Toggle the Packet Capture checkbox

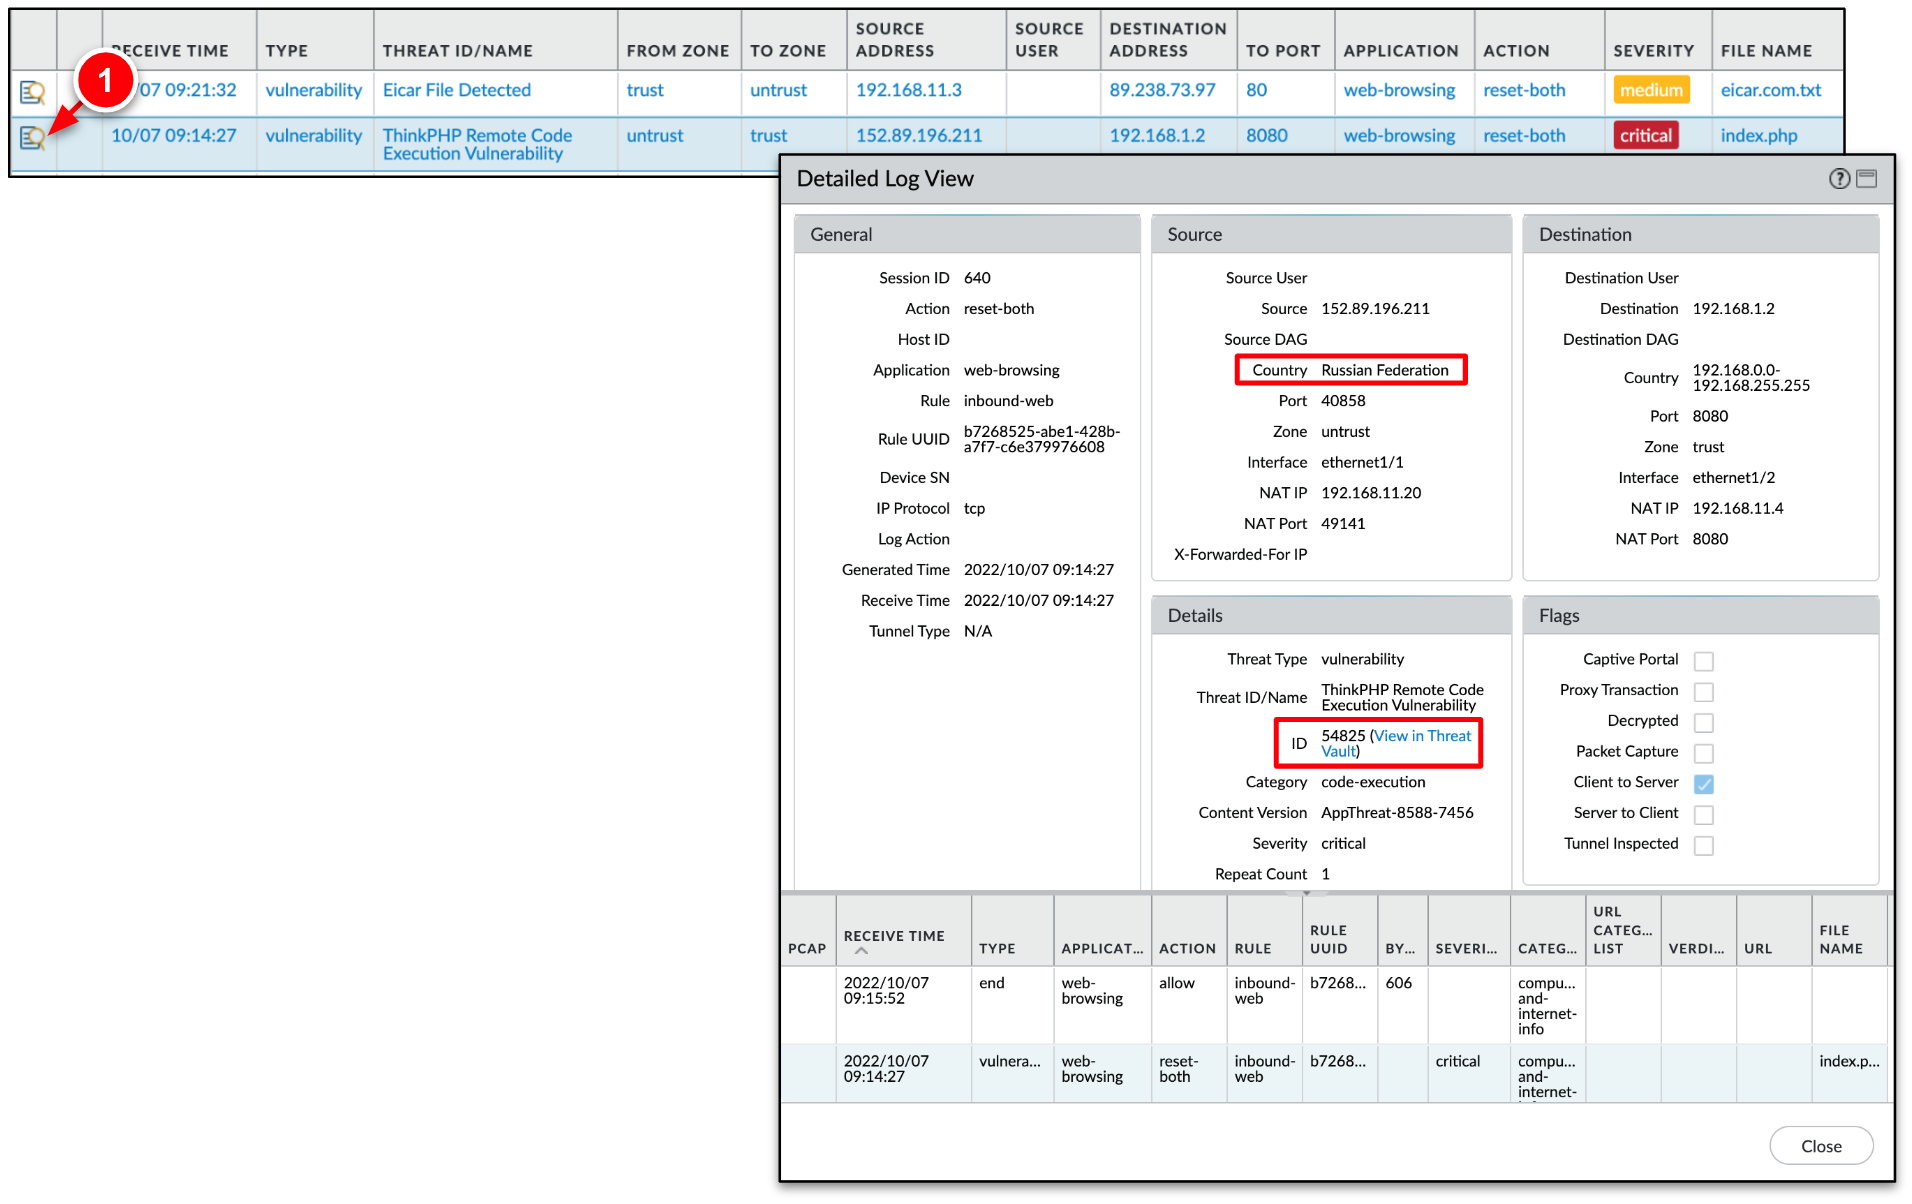[1704, 753]
